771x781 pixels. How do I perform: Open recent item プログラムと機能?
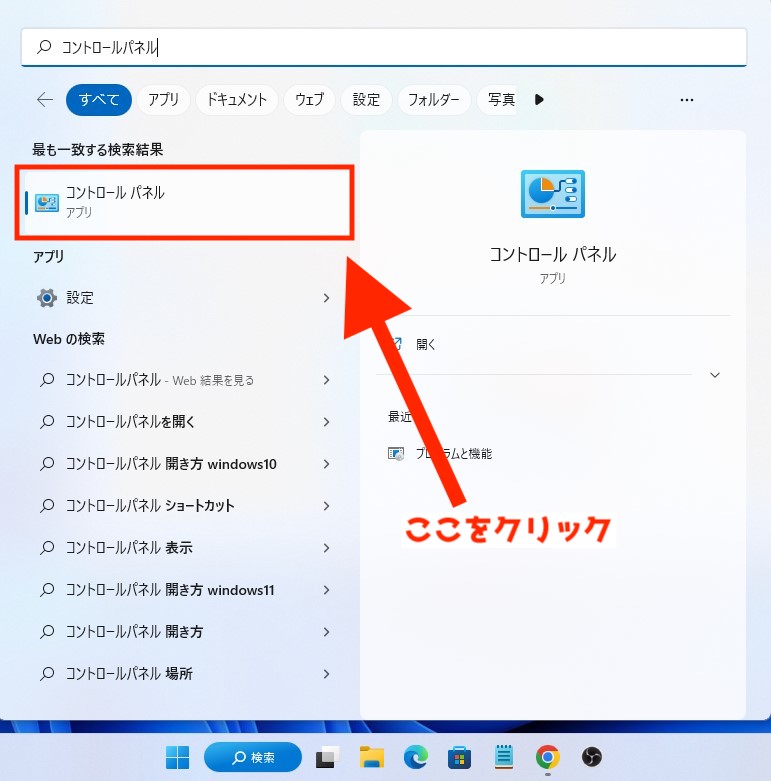[x=453, y=453]
